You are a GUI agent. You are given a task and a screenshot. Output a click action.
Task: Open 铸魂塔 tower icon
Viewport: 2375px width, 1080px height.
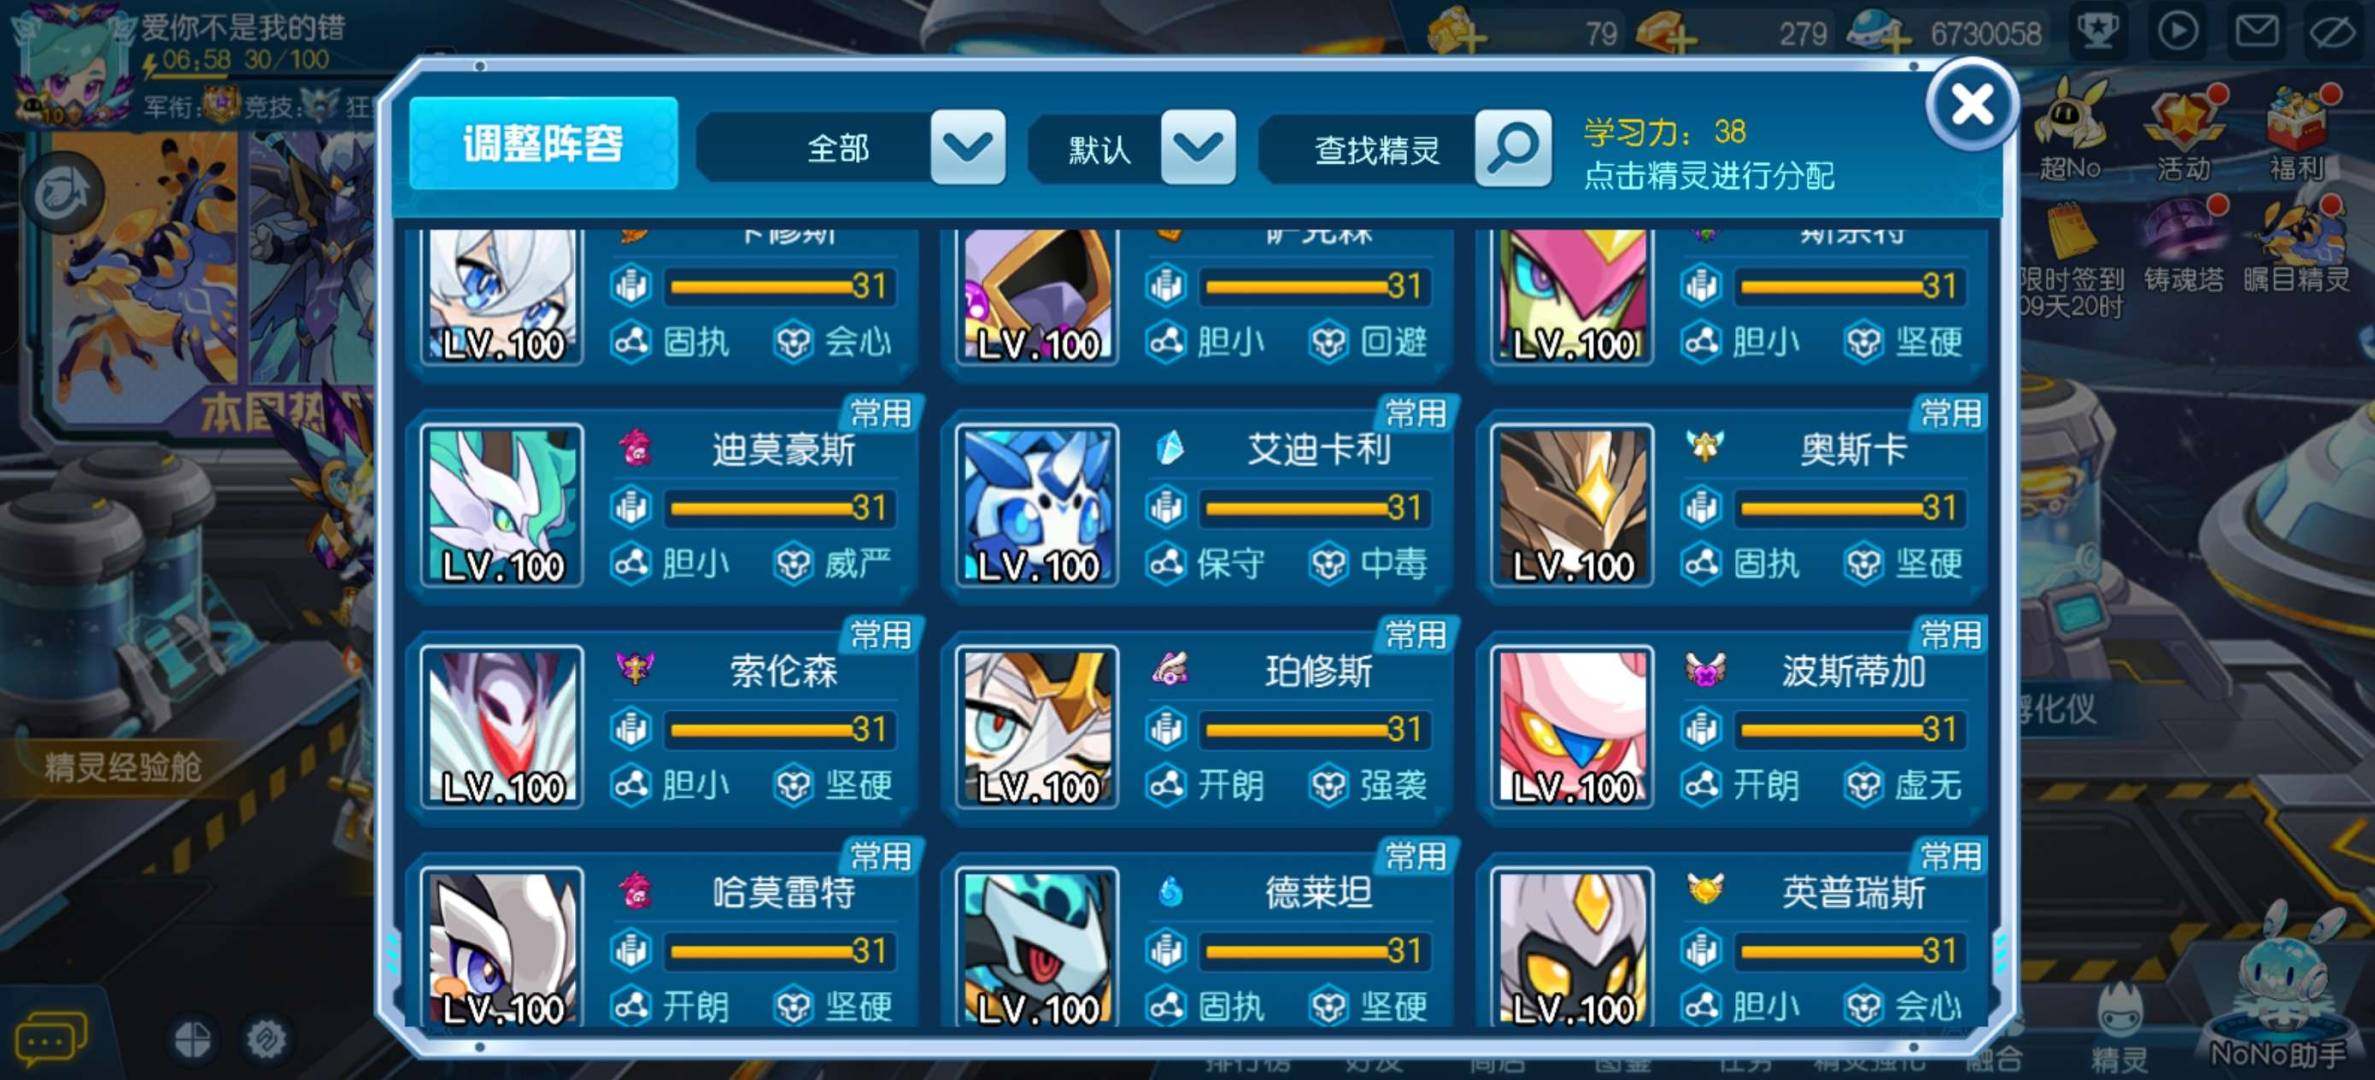[2185, 247]
